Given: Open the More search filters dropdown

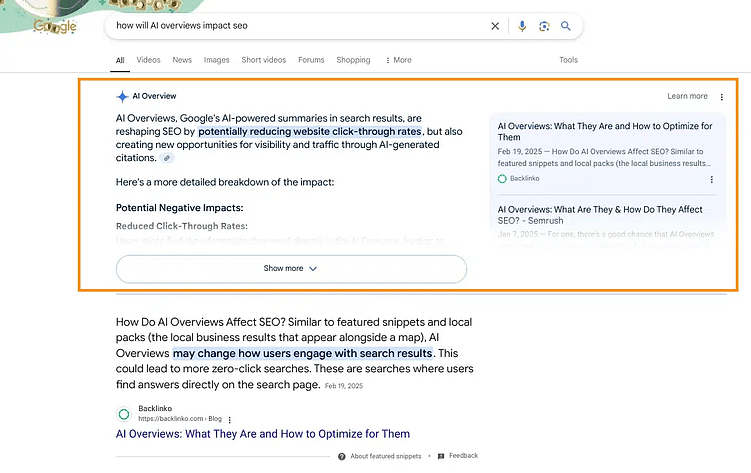Looking at the screenshot, I should coord(398,60).
